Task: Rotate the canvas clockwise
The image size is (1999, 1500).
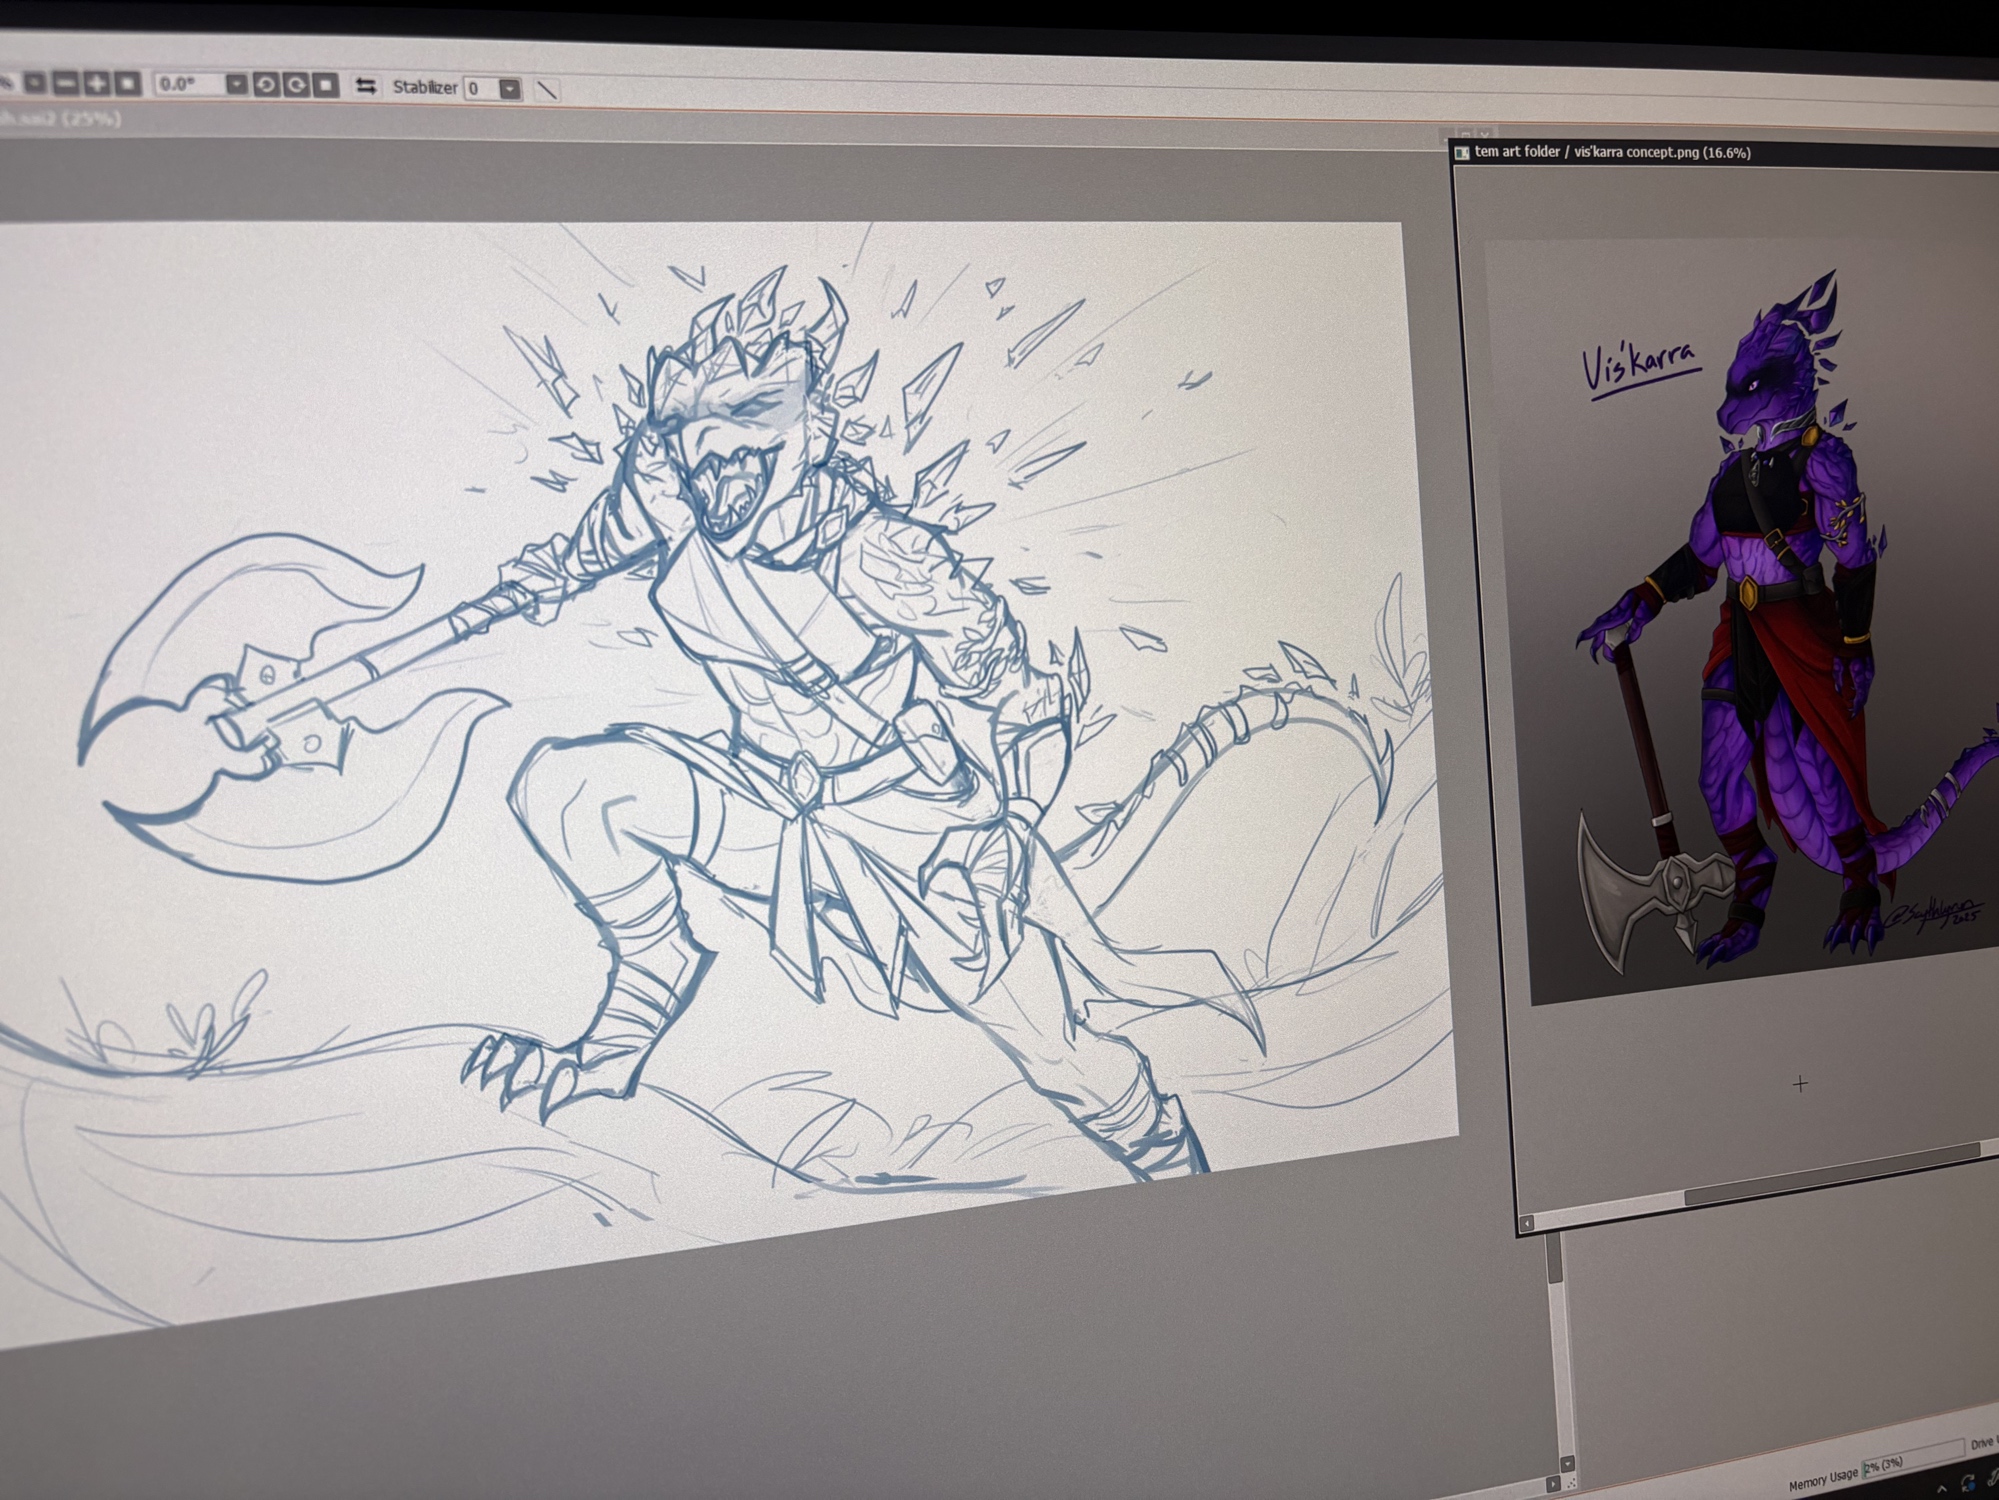Action: pos(296,85)
